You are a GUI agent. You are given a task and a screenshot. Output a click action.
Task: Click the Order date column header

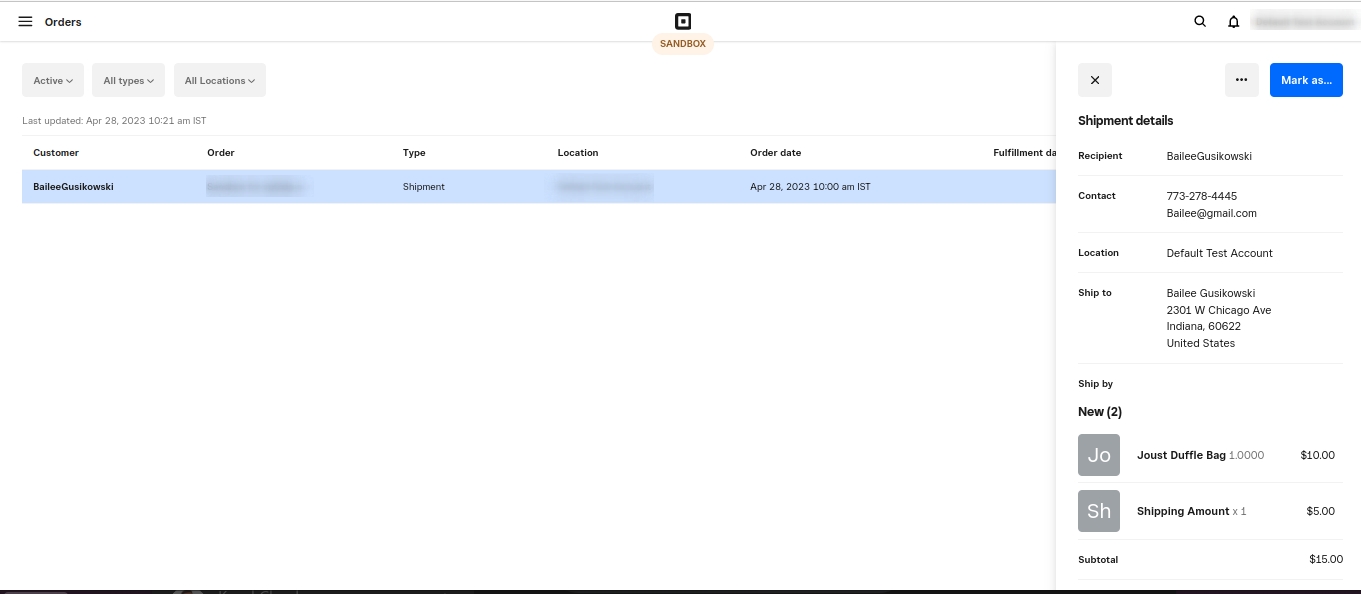[x=775, y=153]
